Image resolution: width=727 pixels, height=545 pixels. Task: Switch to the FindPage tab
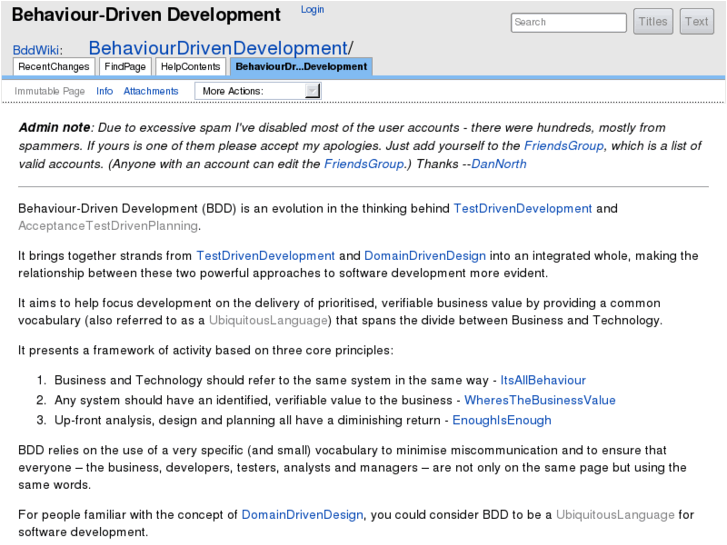pos(125,67)
